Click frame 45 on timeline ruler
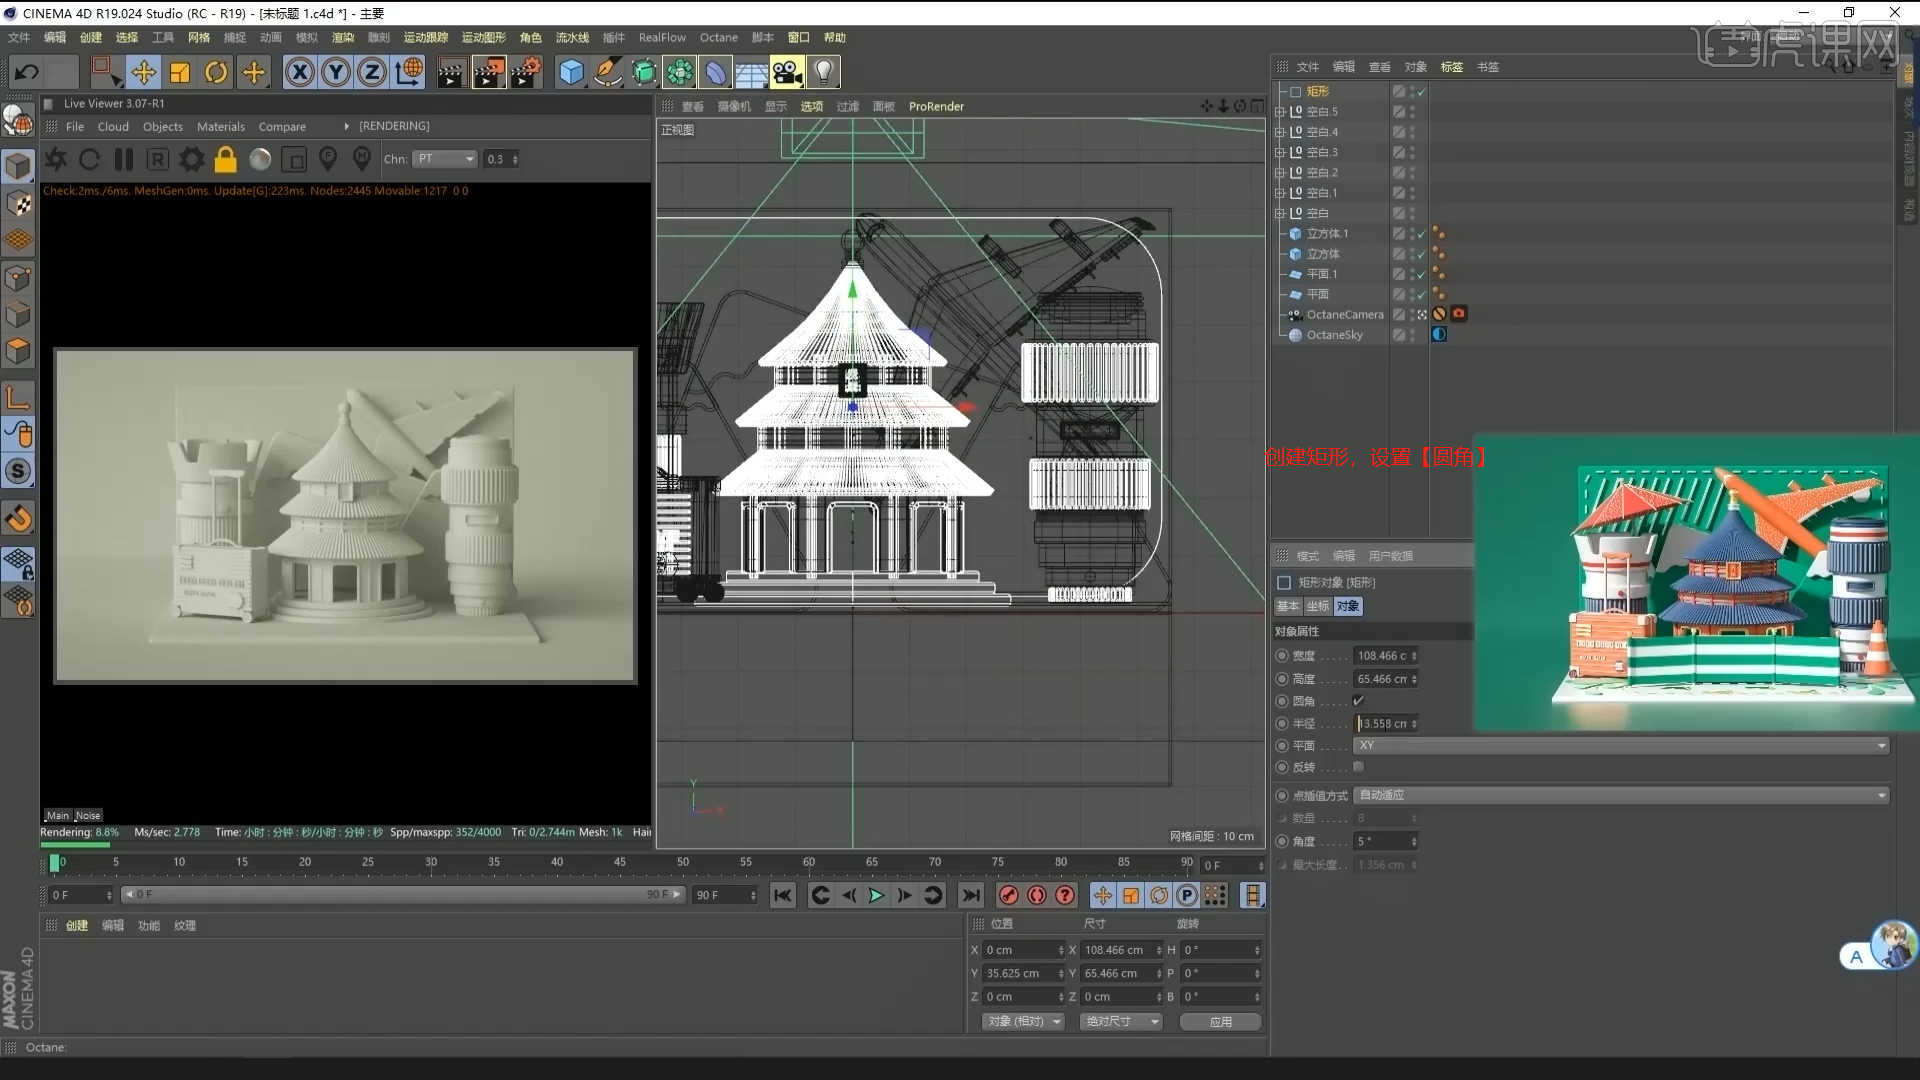This screenshot has width=1920, height=1080. coord(620,862)
